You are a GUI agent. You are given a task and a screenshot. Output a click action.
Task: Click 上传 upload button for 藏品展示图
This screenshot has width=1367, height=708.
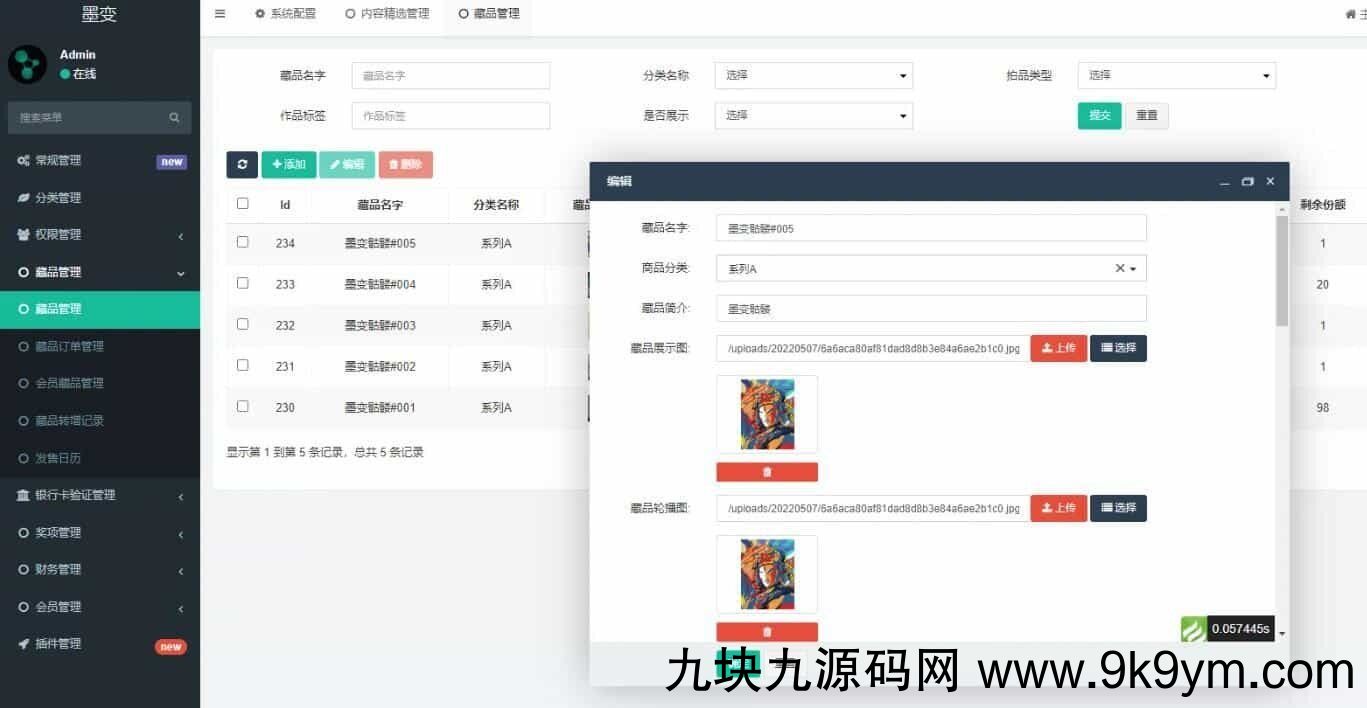point(1058,348)
